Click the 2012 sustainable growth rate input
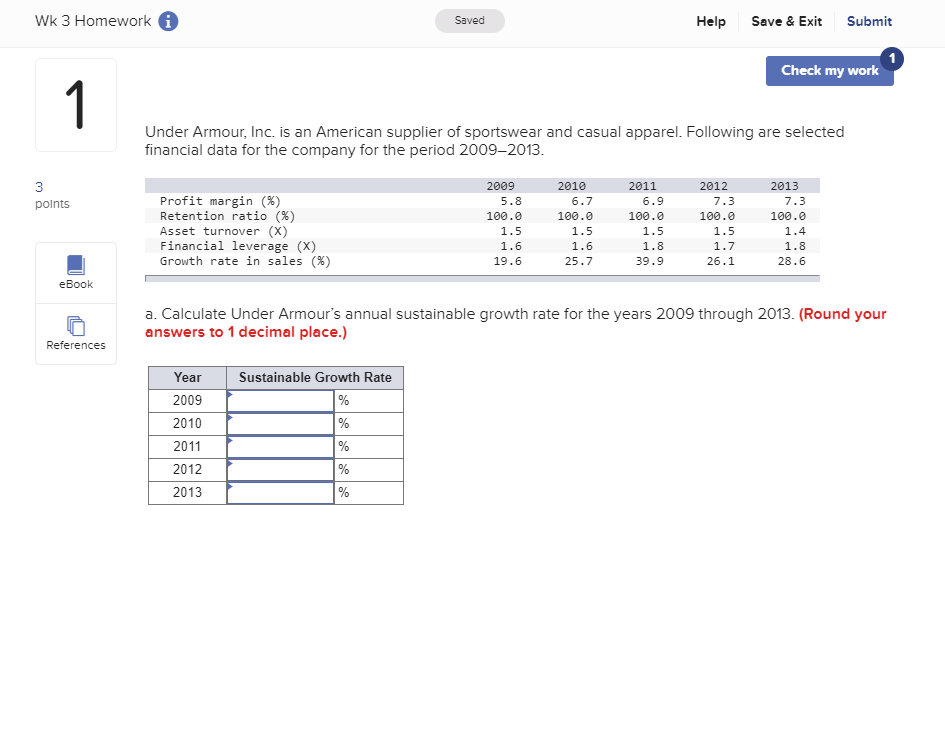 point(280,469)
